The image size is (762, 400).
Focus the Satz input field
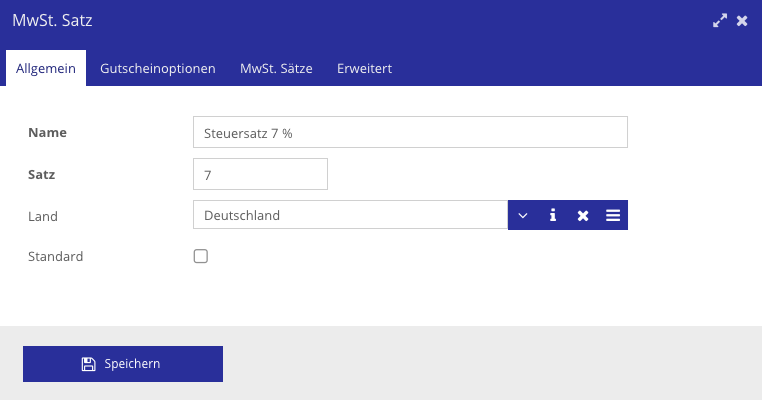tap(260, 174)
